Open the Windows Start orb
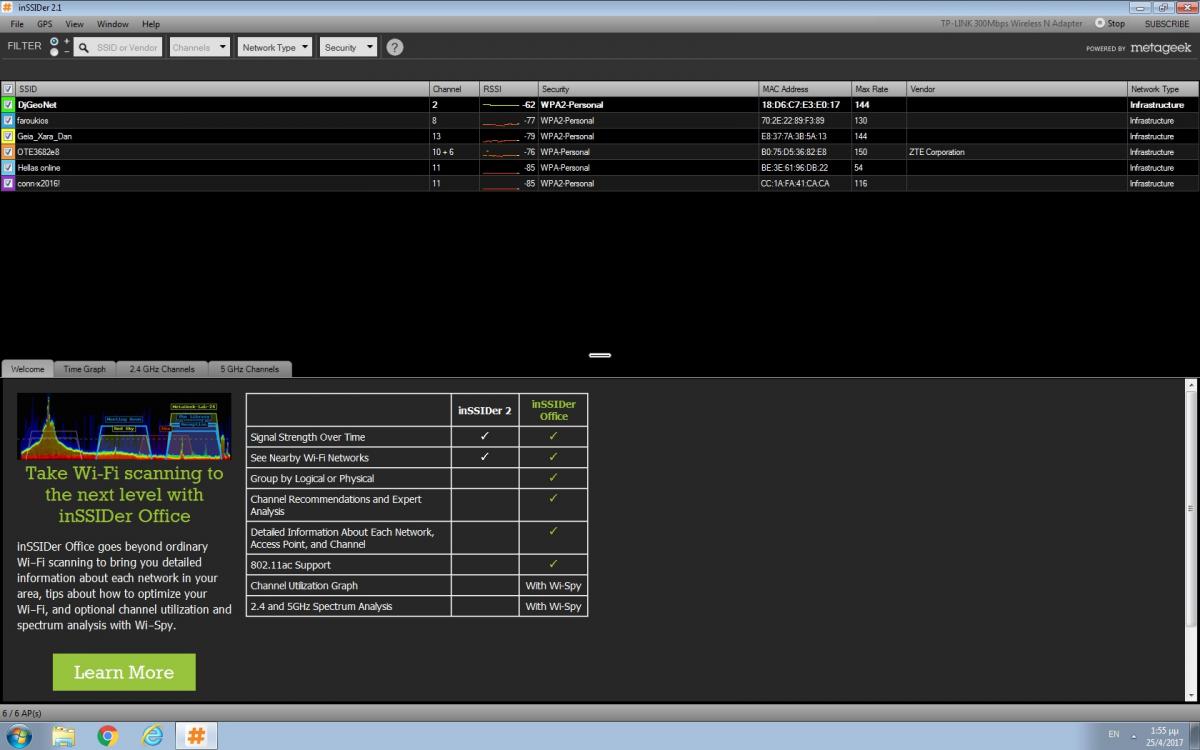 click(18, 736)
